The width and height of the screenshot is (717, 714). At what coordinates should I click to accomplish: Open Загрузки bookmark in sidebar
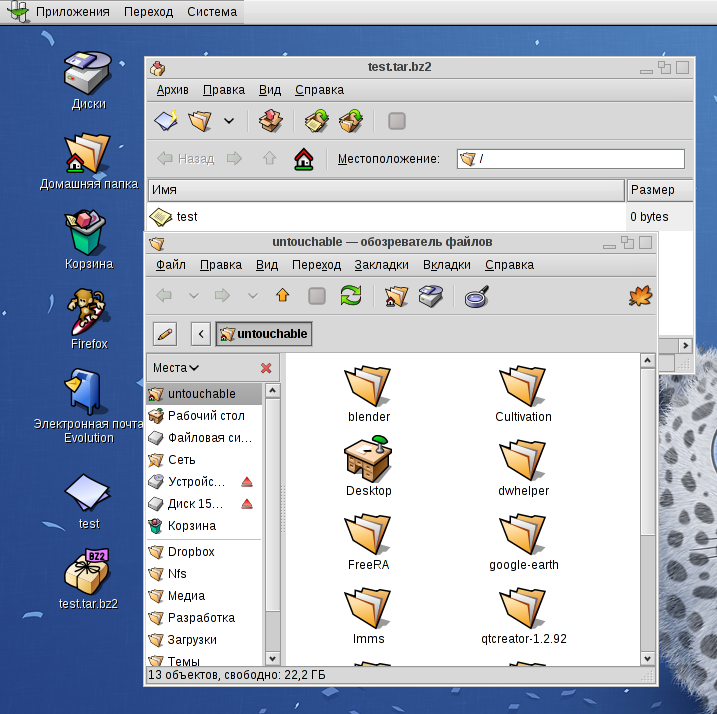pyautogui.click(x=204, y=640)
